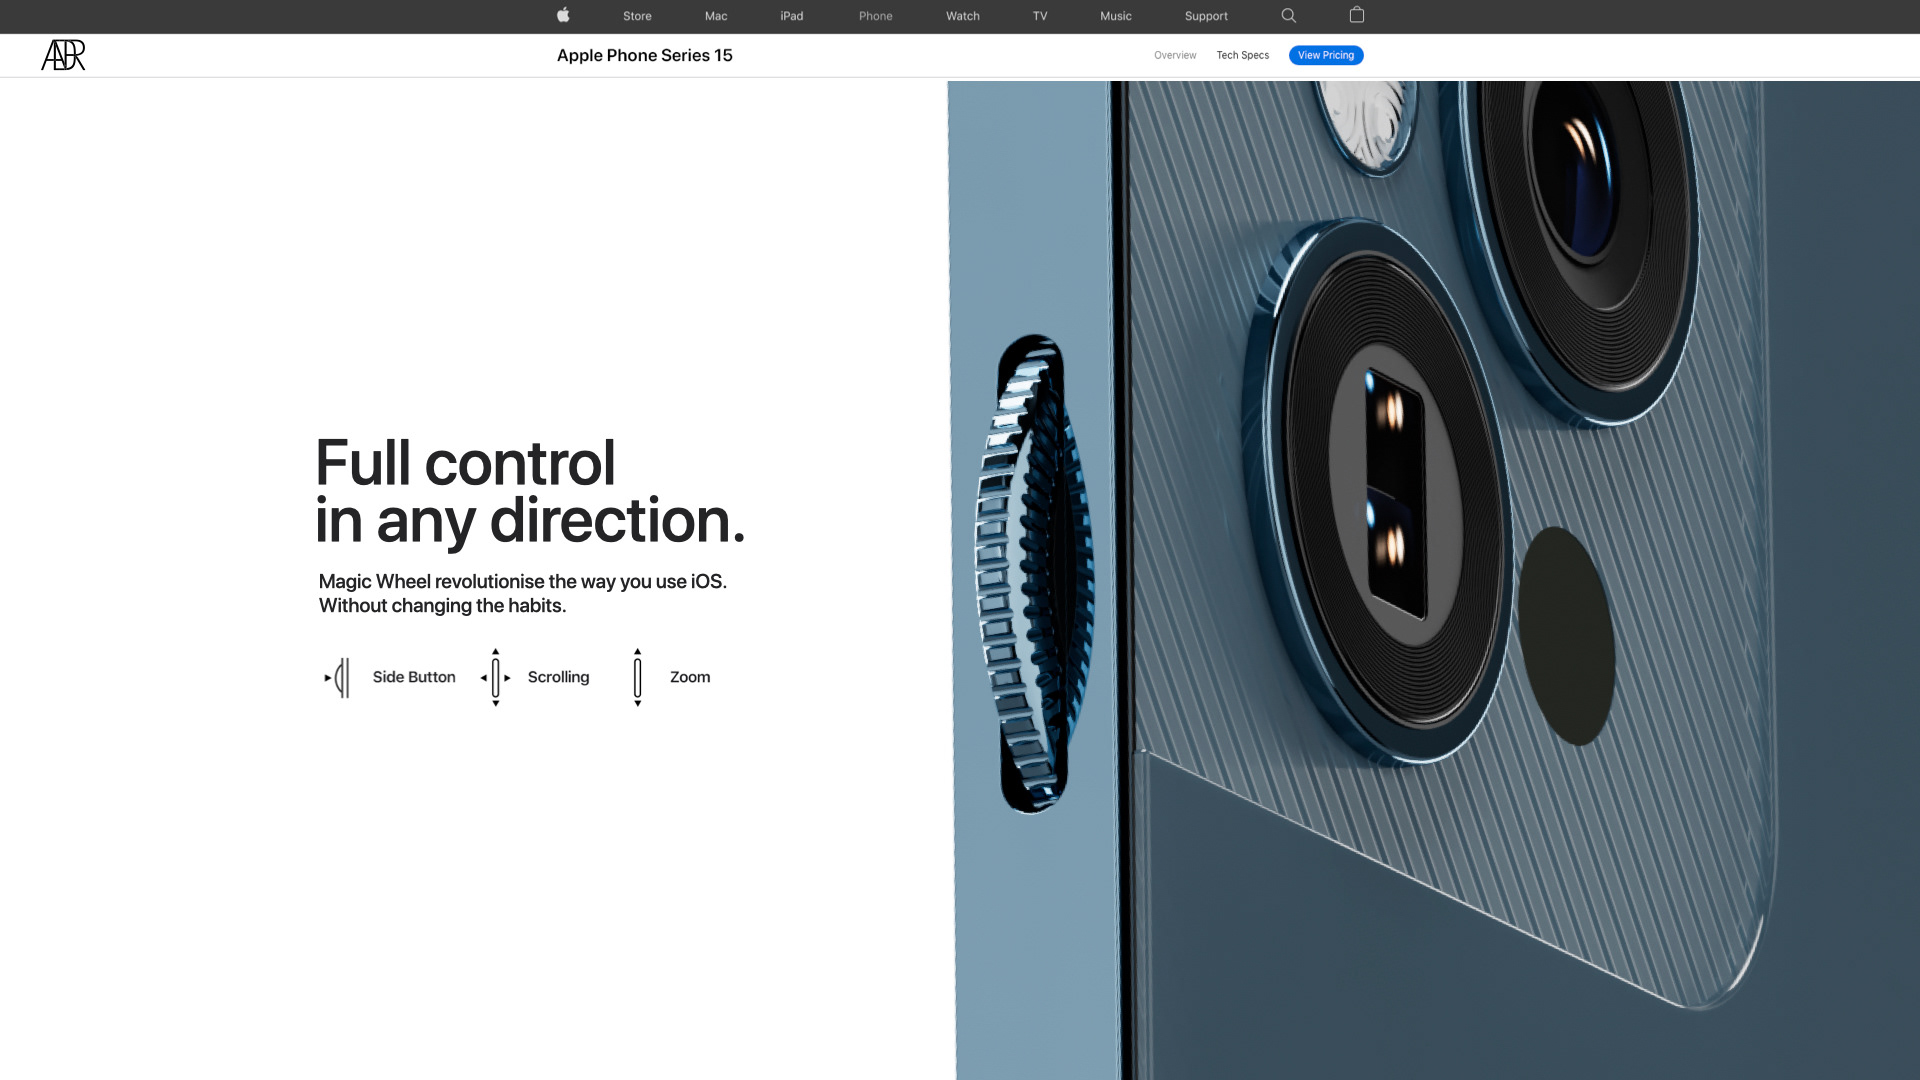This screenshot has width=1920, height=1080.
Task: Click the ADR logo in header
Action: (x=63, y=55)
